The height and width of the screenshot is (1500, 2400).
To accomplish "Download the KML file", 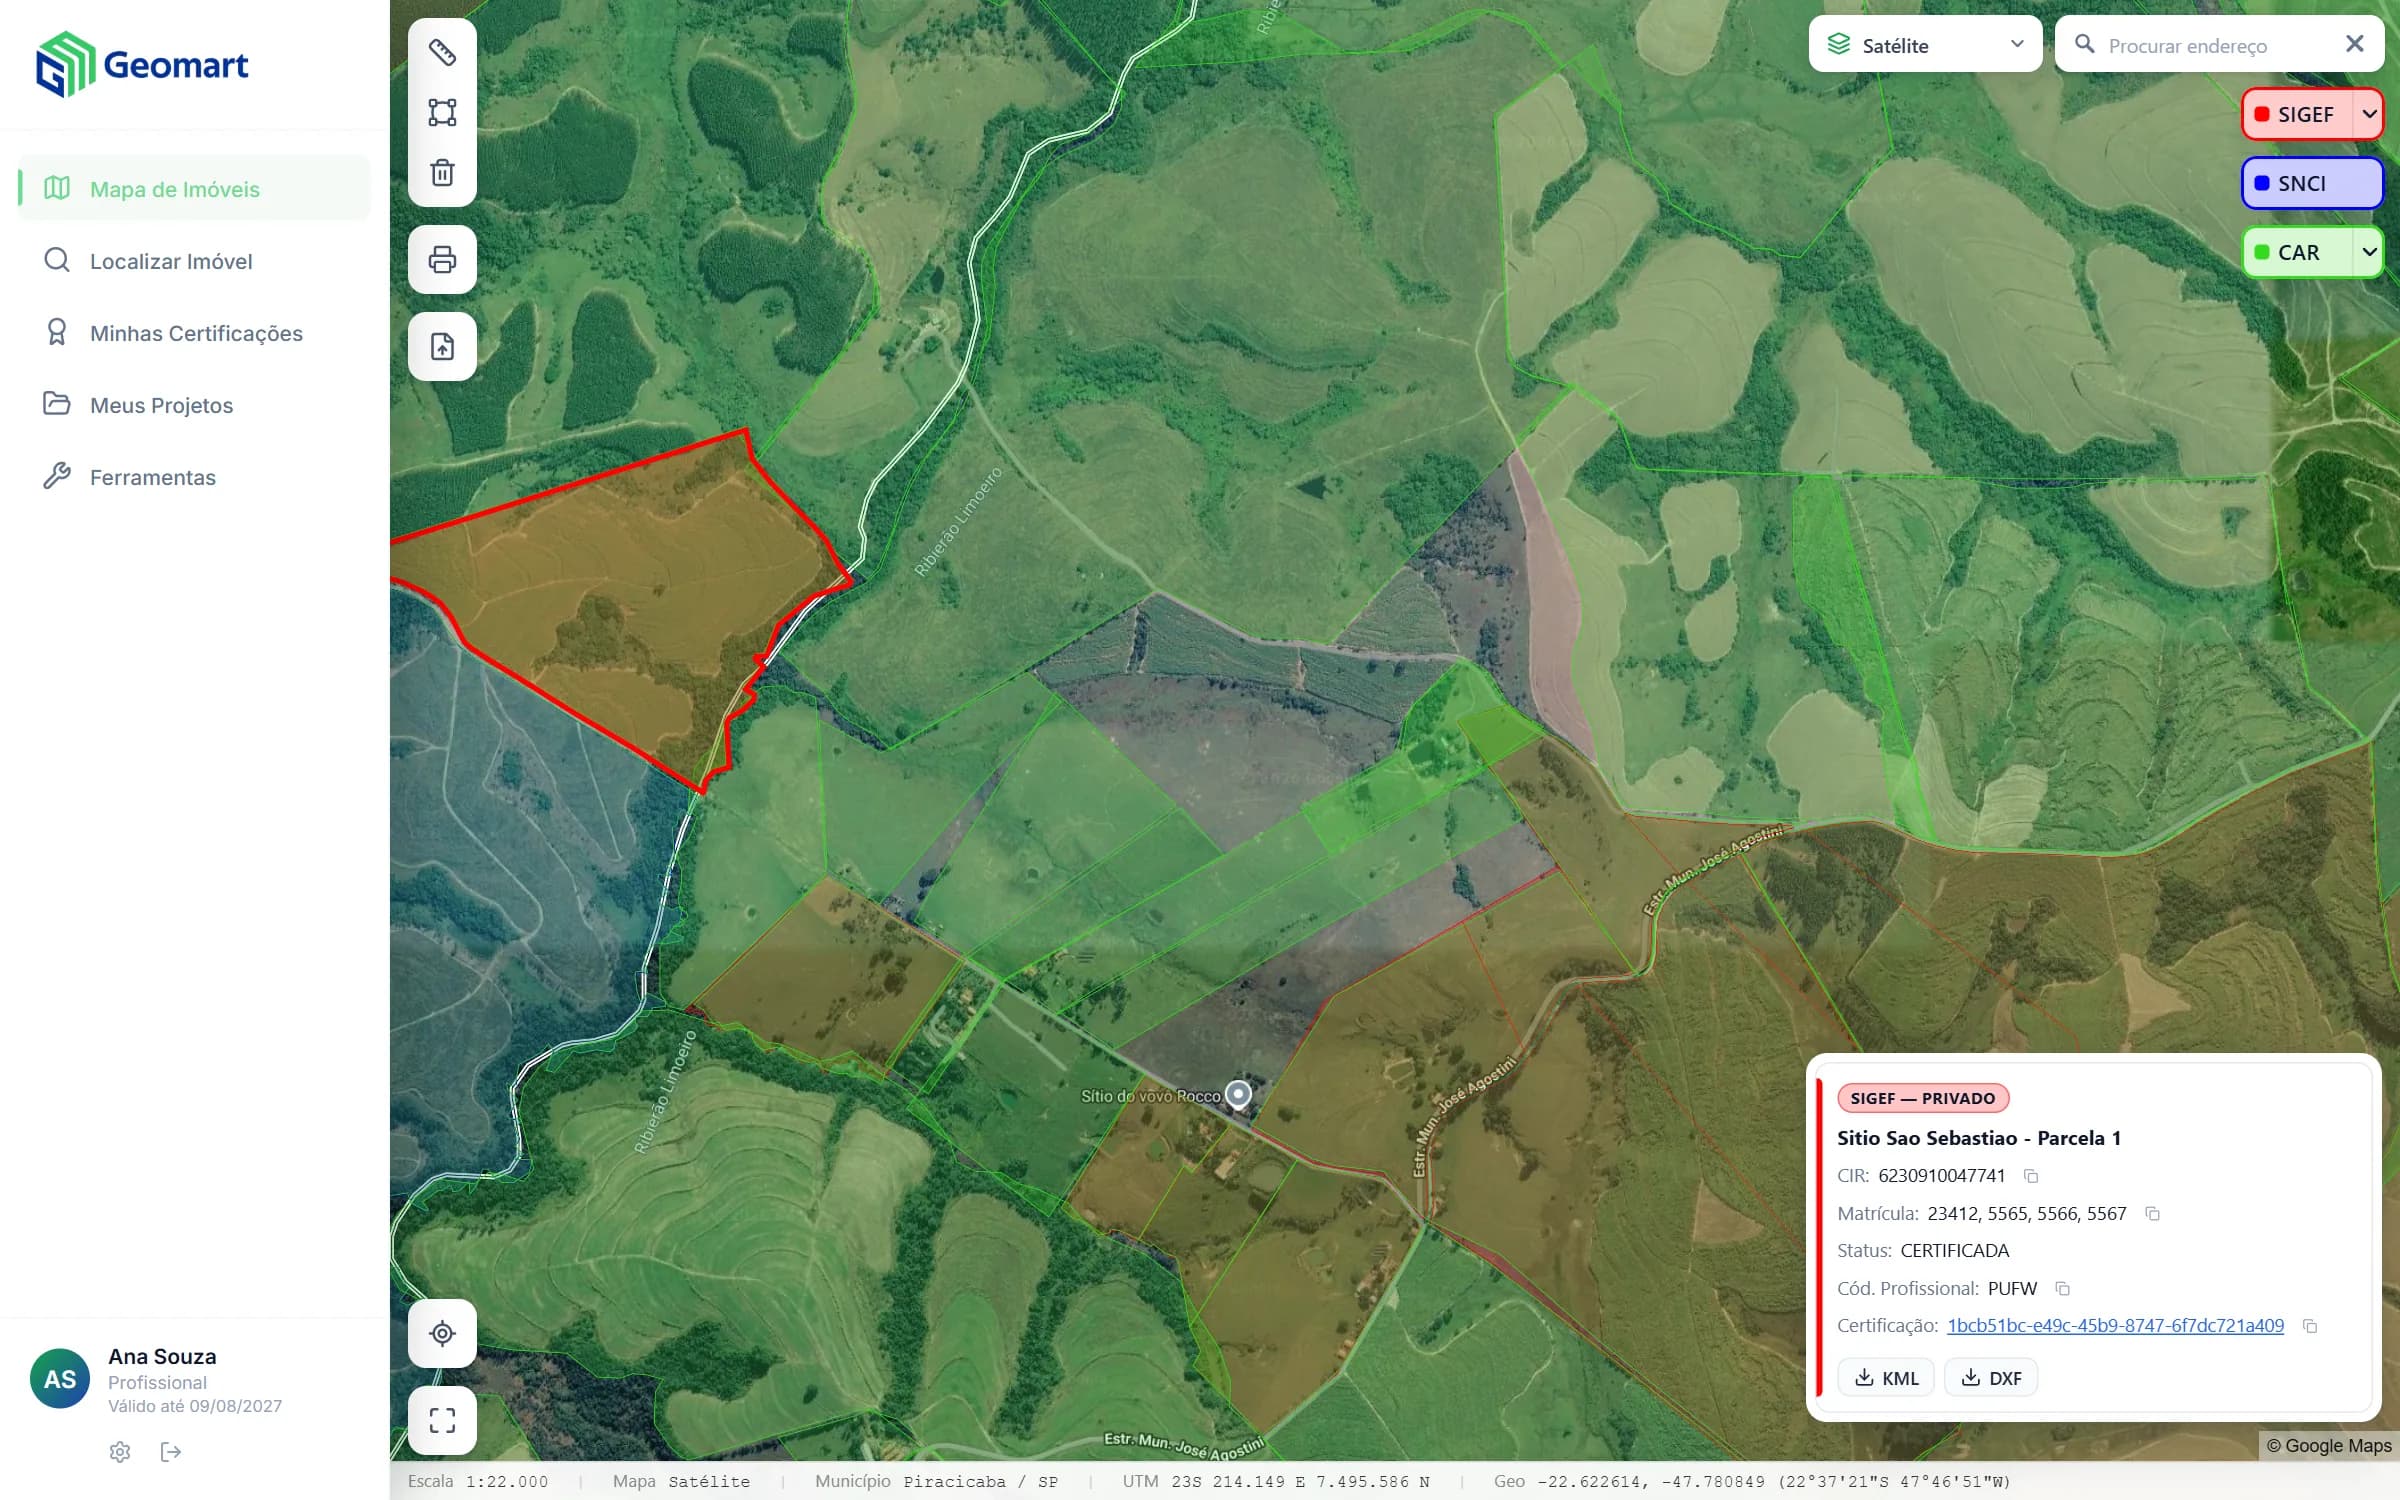I will click(x=1886, y=1378).
